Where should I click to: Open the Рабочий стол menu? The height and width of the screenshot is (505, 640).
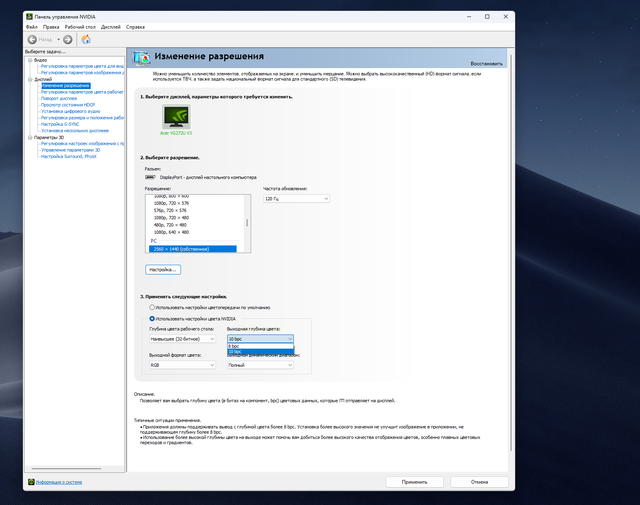pyautogui.click(x=80, y=27)
